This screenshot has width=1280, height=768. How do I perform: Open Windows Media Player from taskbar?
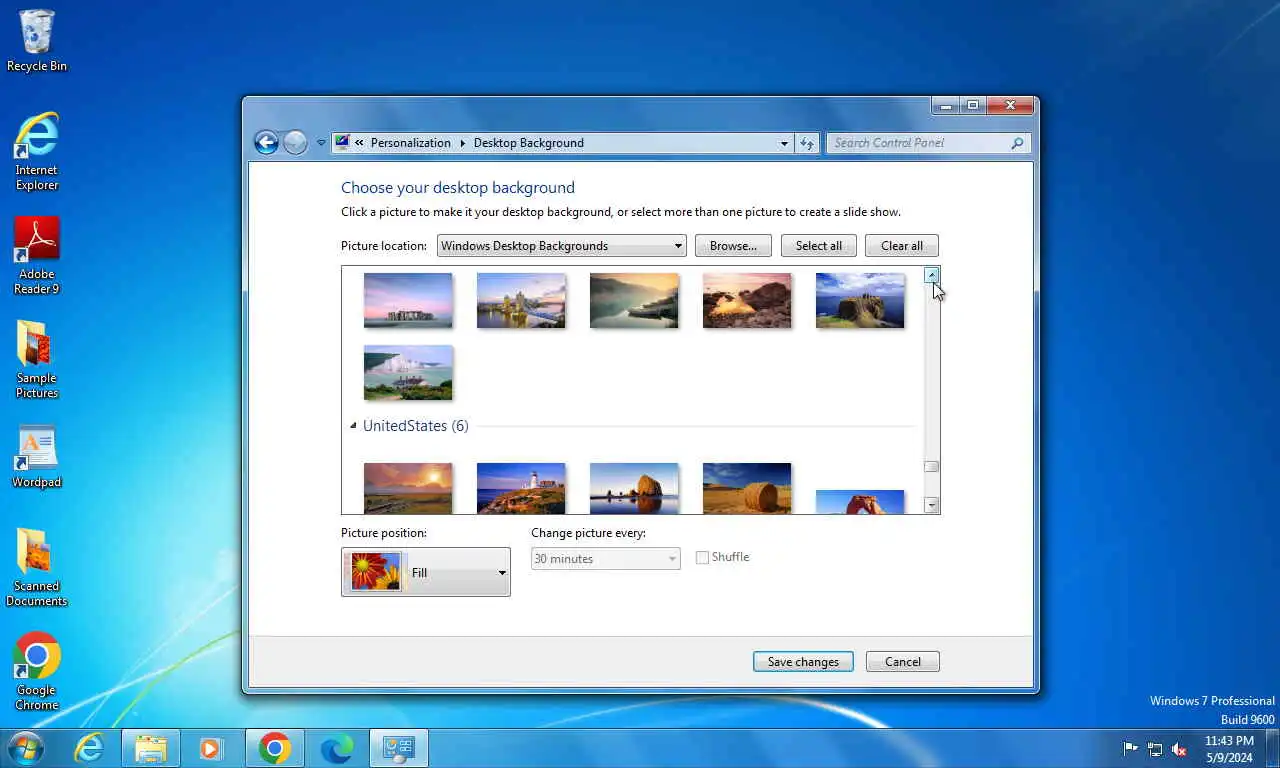tap(210, 748)
